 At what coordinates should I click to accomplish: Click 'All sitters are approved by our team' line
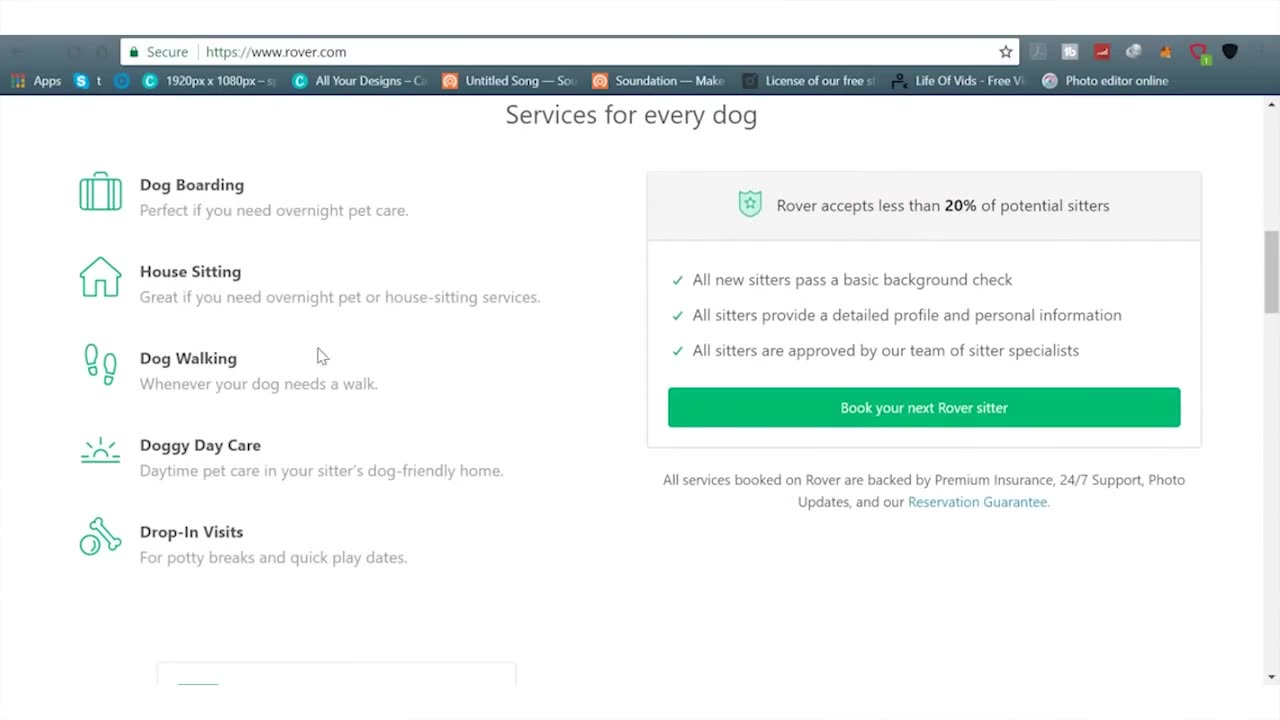point(886,351)
